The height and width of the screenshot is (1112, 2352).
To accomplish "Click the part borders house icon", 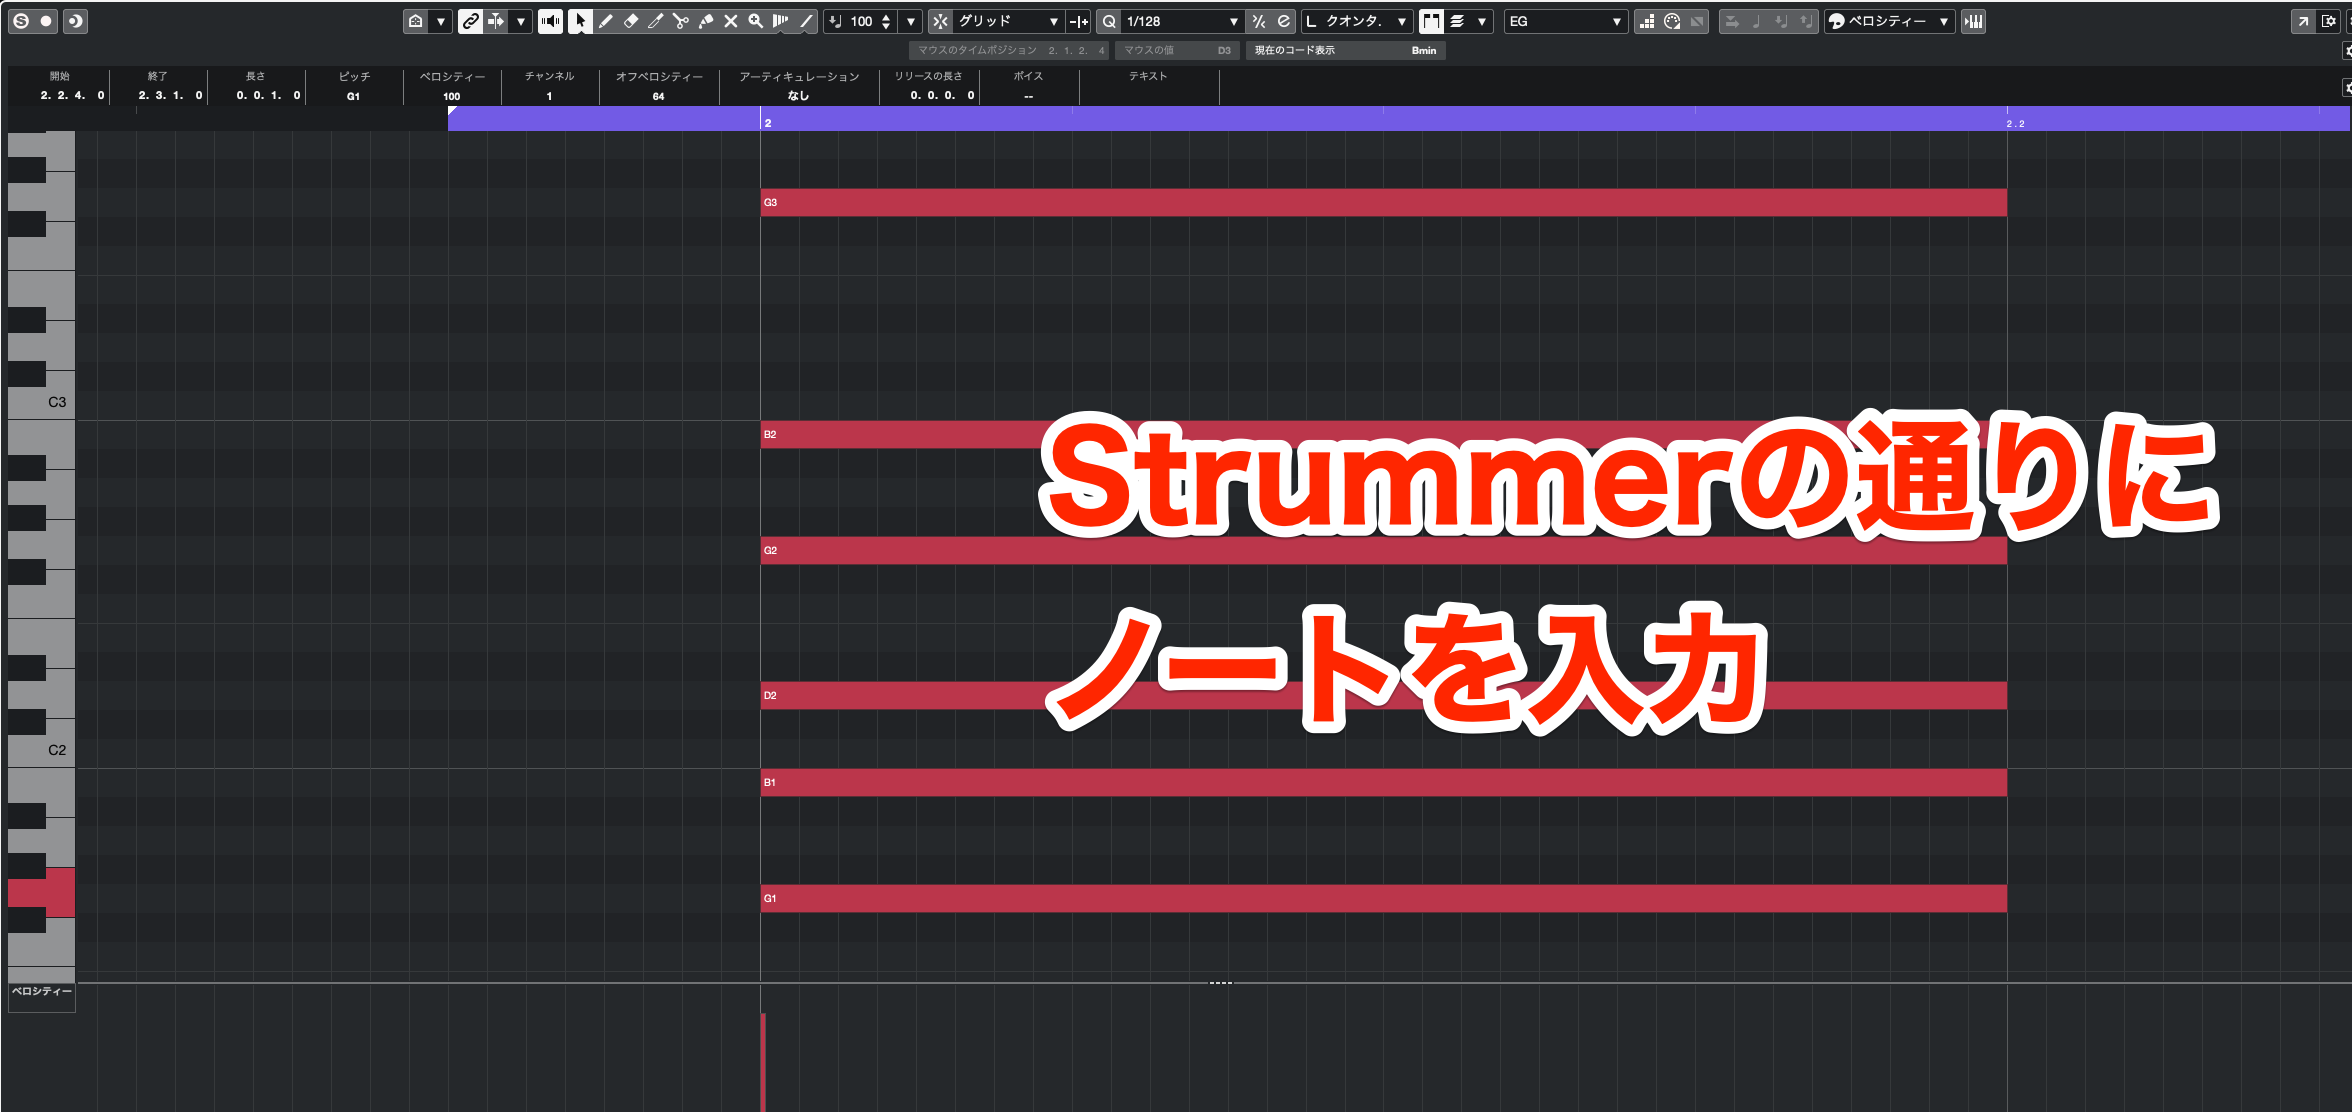I will click(416, 21).
